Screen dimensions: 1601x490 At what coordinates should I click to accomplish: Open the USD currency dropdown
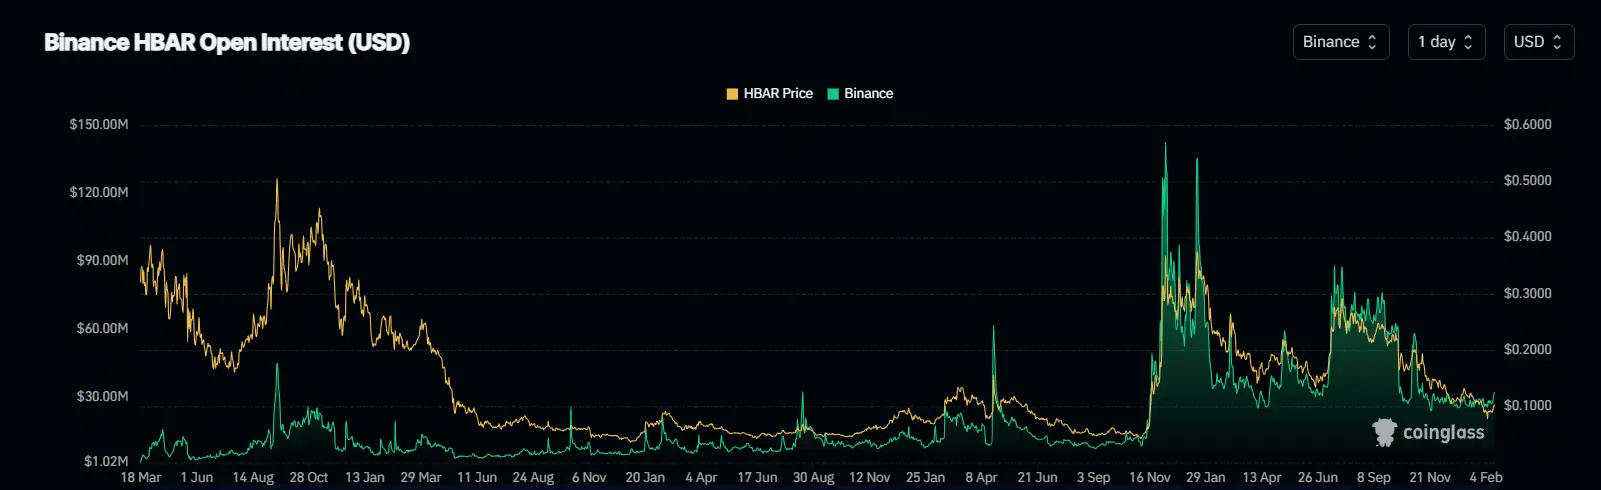1539,42
